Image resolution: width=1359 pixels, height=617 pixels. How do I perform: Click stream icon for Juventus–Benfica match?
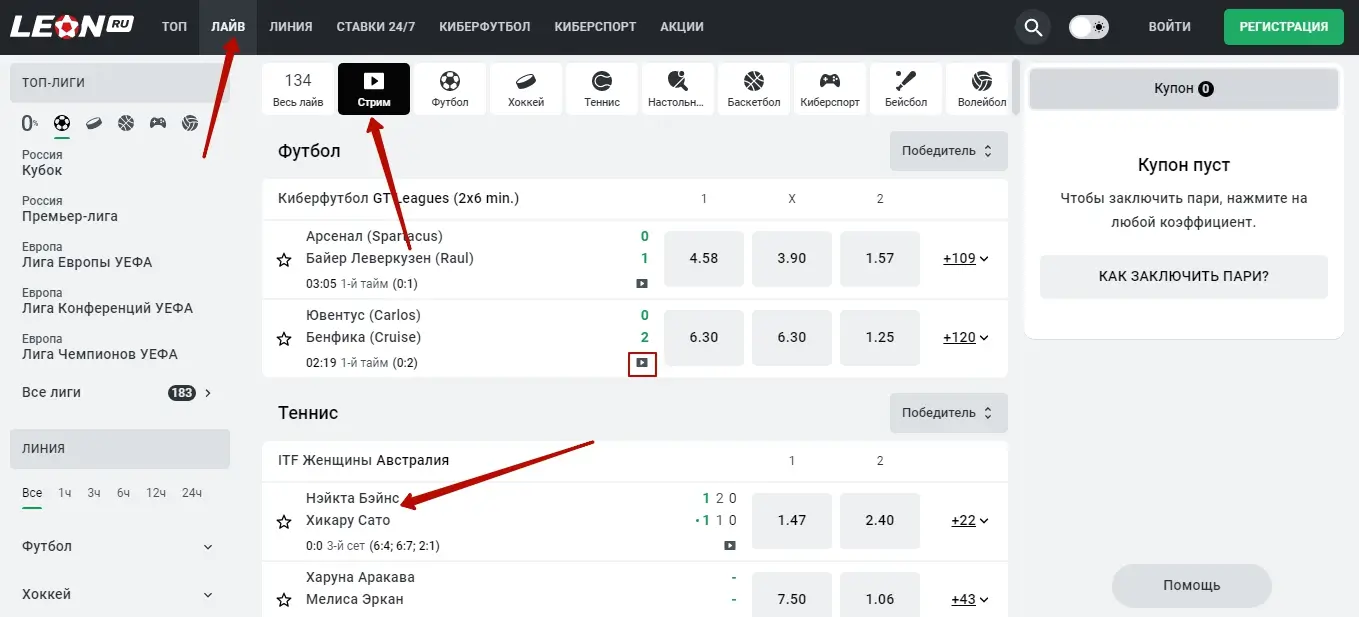point(642,363)
